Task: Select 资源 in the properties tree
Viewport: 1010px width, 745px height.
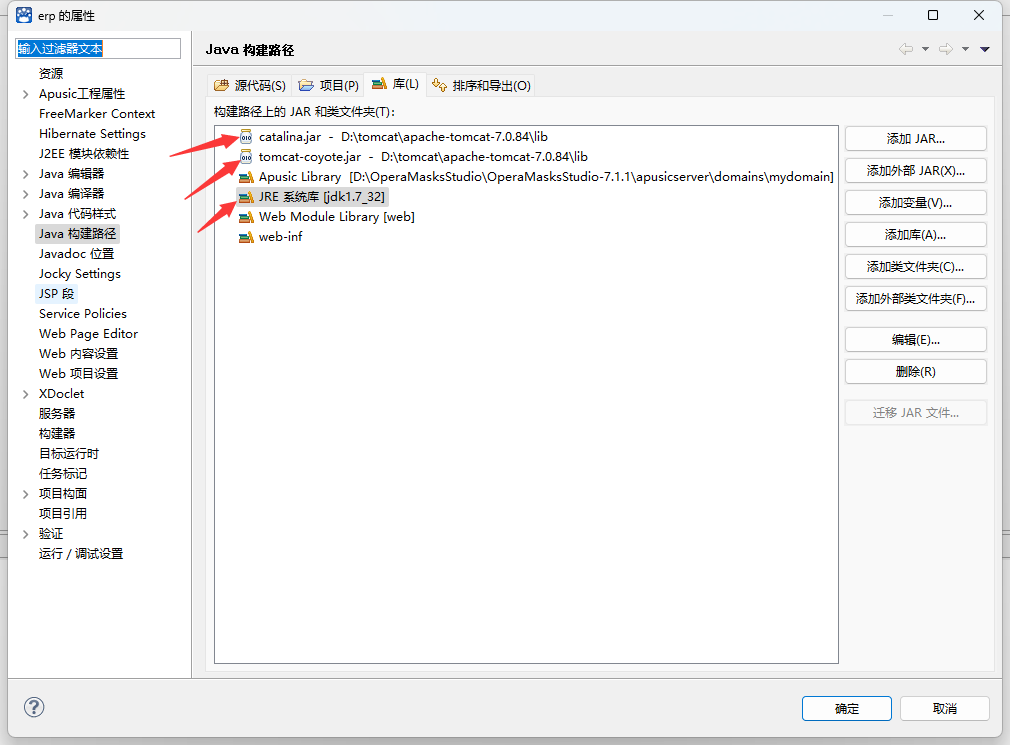Action: point(51,73)
